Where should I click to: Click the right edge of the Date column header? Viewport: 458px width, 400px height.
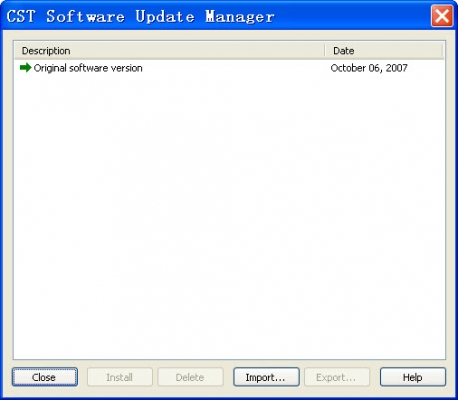click(442, 51)
